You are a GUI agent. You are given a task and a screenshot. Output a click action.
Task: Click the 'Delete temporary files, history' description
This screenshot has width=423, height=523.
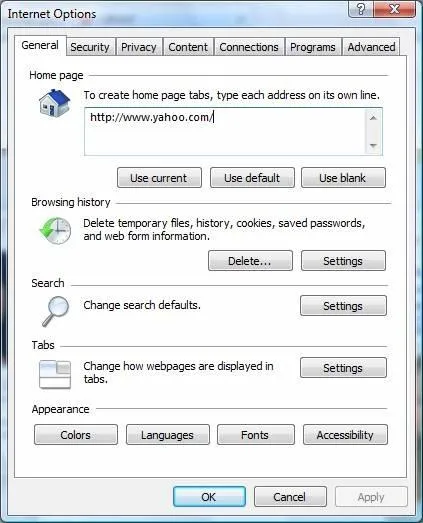[x=224, y=229]
